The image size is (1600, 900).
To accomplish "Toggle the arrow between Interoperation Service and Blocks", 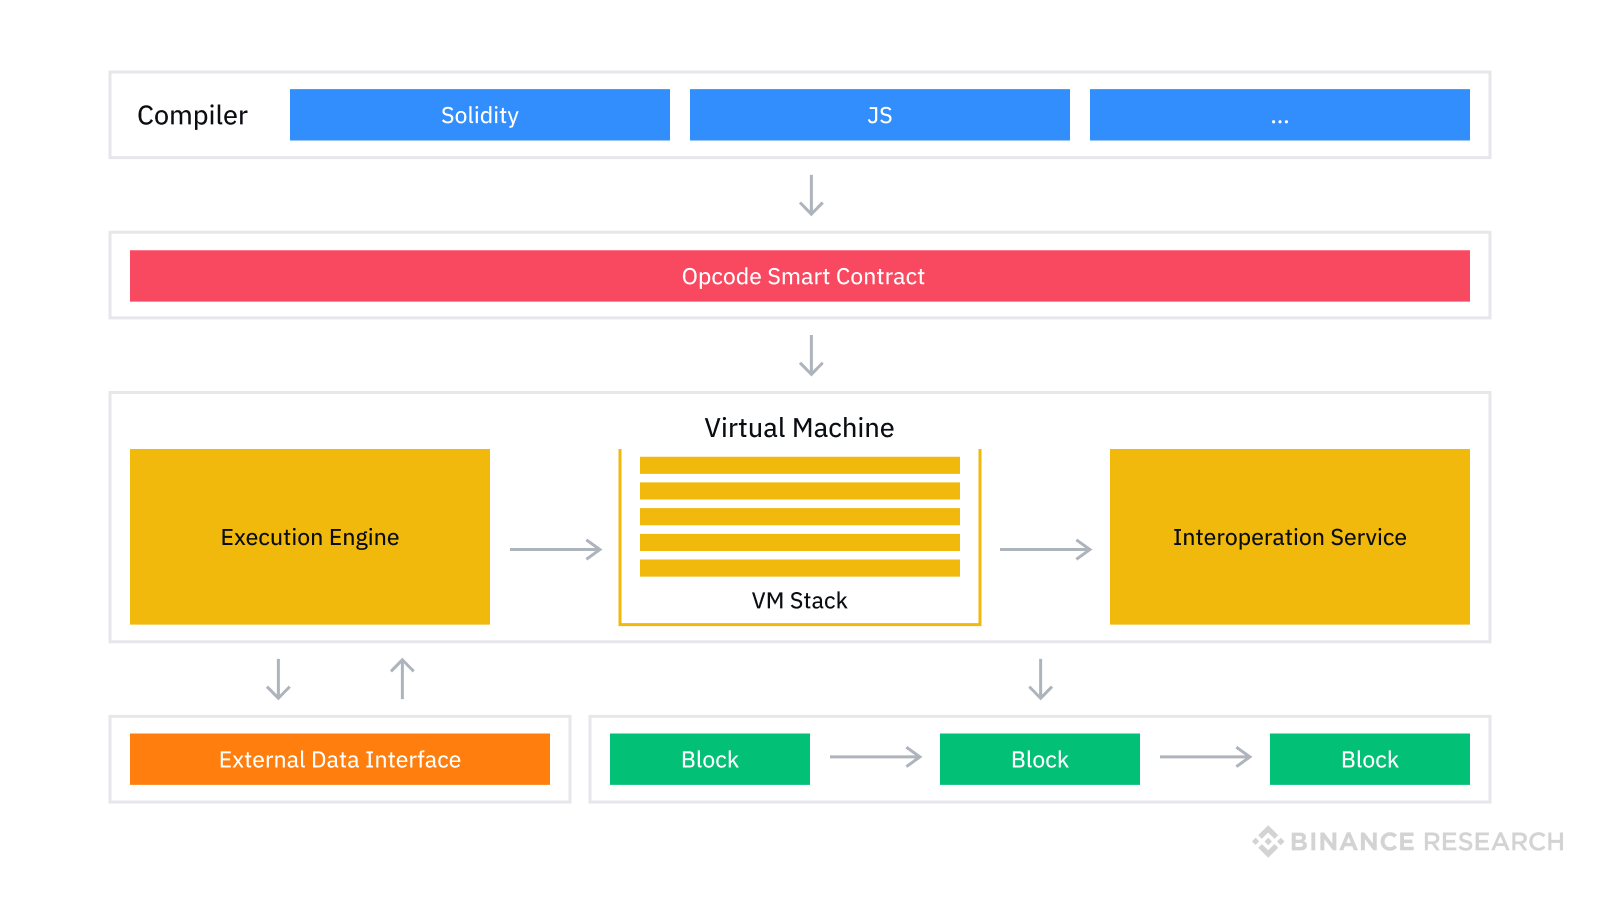I will pyautogui.click(x=1042, y=678).
